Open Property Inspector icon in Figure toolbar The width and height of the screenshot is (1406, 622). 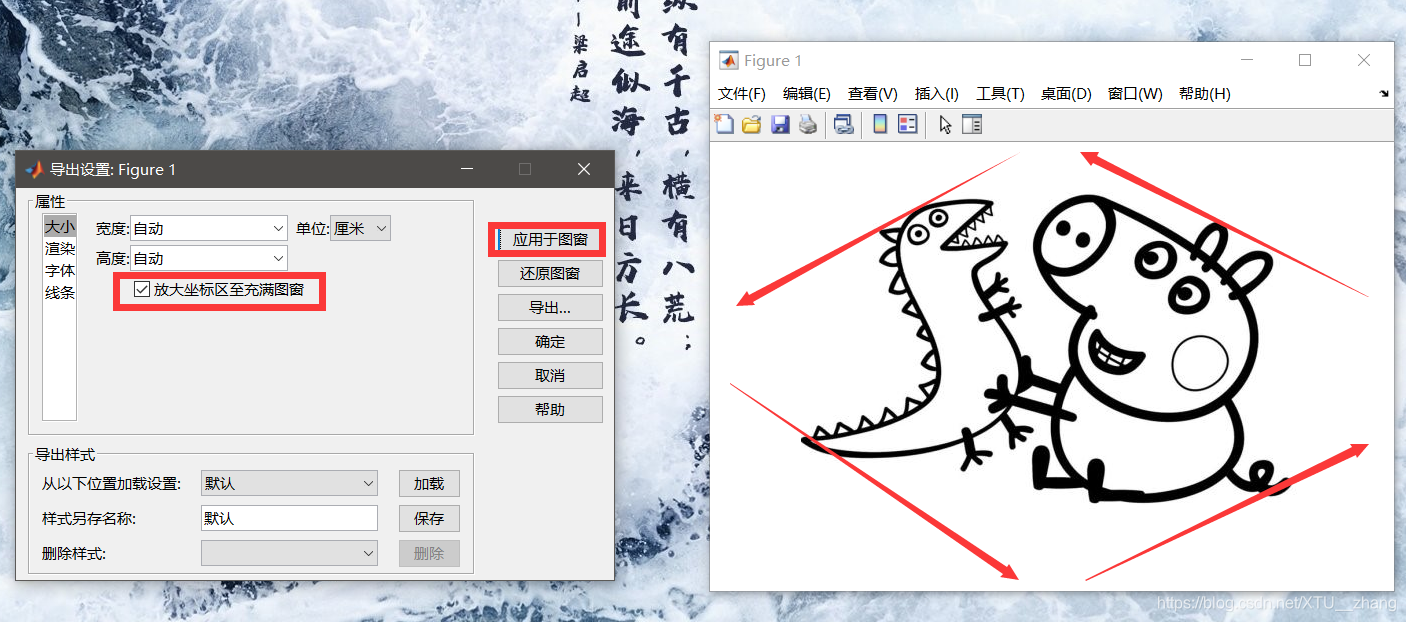[972, 124]
